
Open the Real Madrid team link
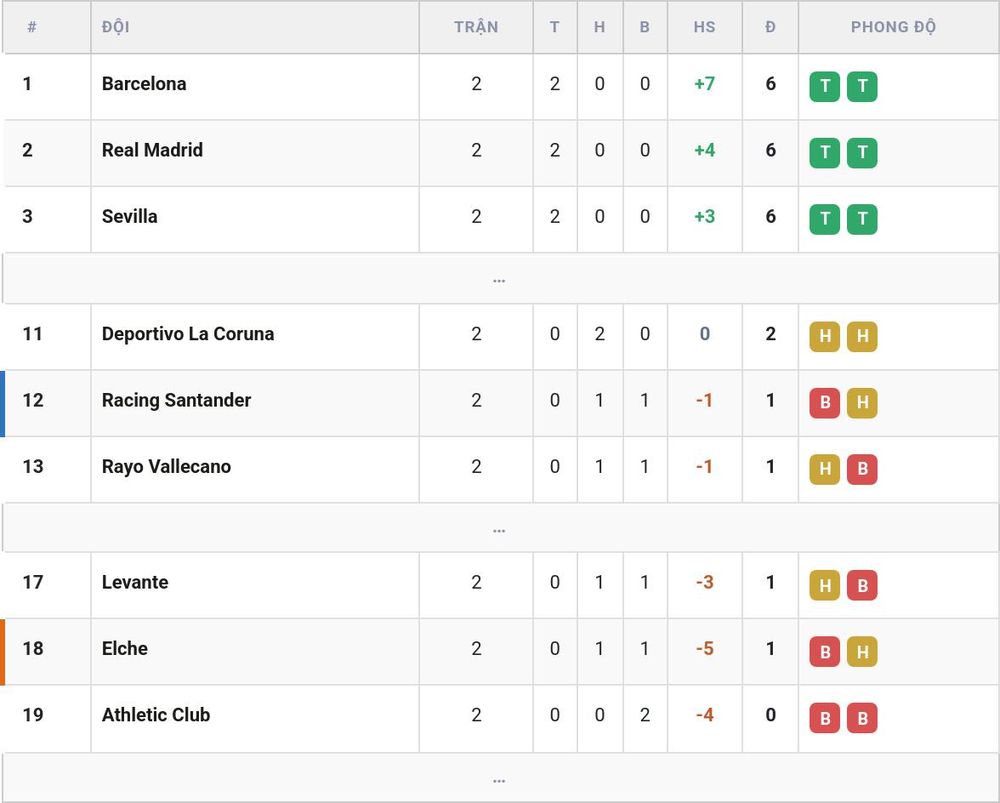pyautogui.click(x=152, y=150)
